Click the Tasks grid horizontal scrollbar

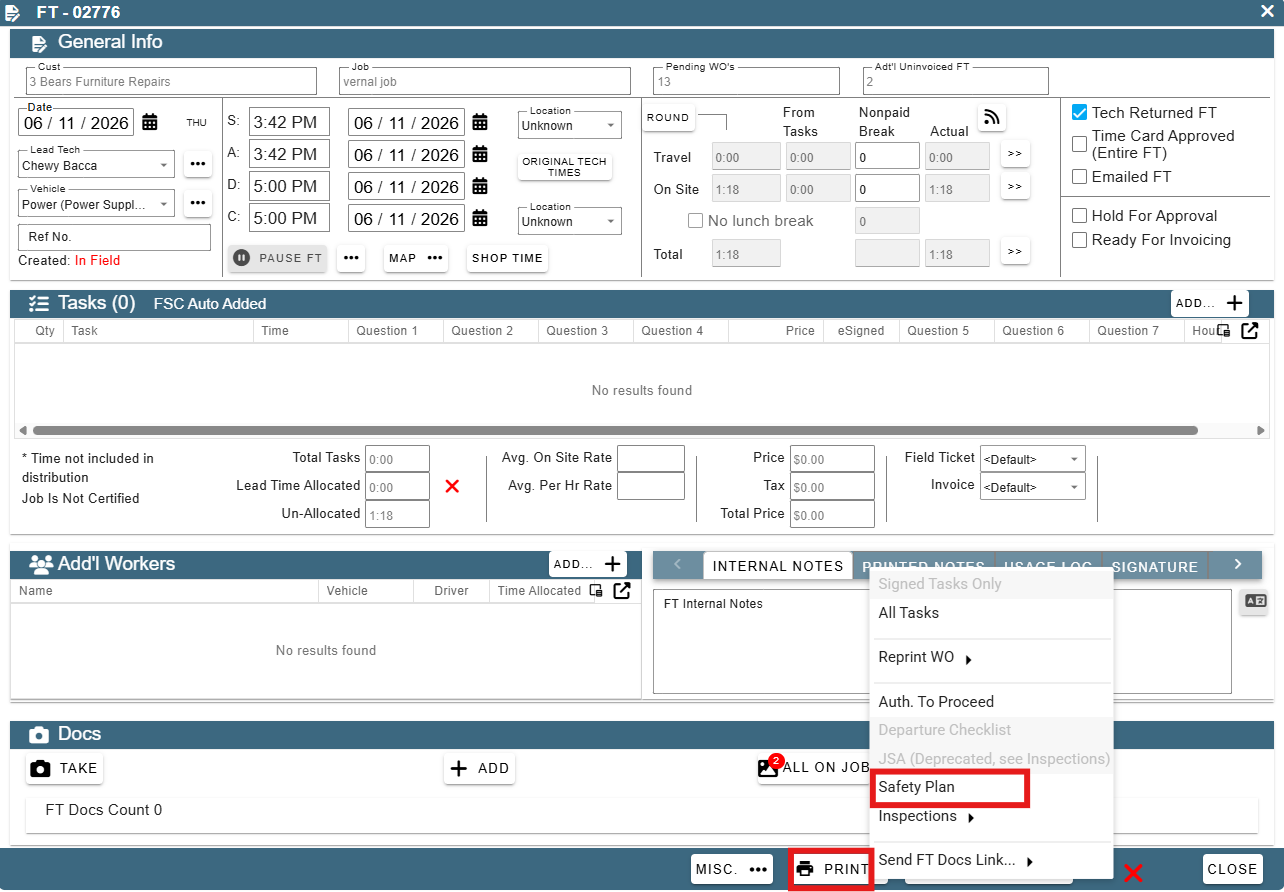[x=615, y=431]
